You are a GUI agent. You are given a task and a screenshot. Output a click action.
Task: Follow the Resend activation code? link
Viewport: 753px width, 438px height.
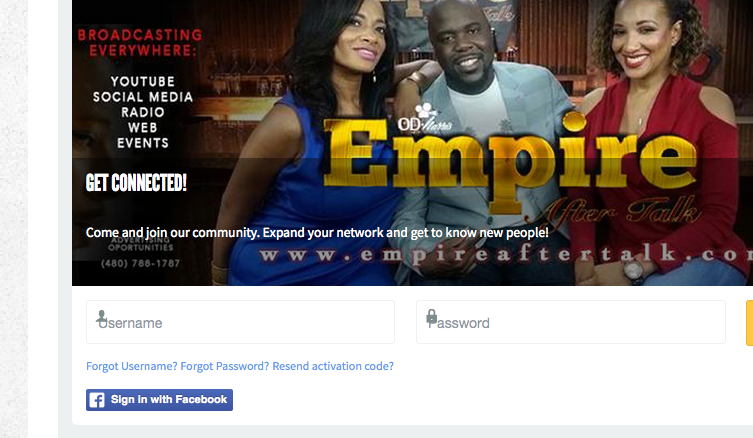[333, 366]
